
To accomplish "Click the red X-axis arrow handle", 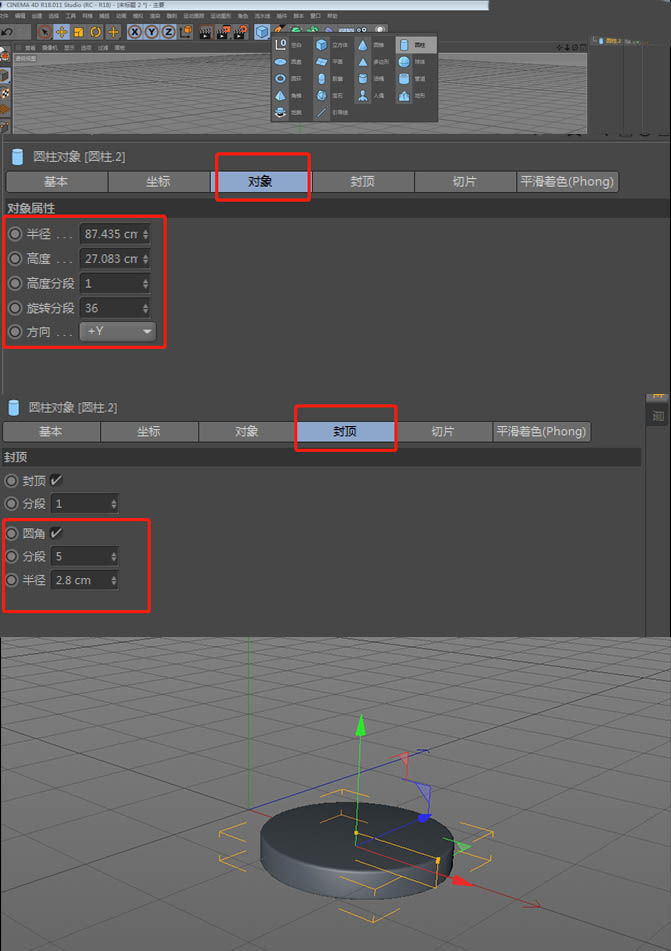I will (463, 880).
